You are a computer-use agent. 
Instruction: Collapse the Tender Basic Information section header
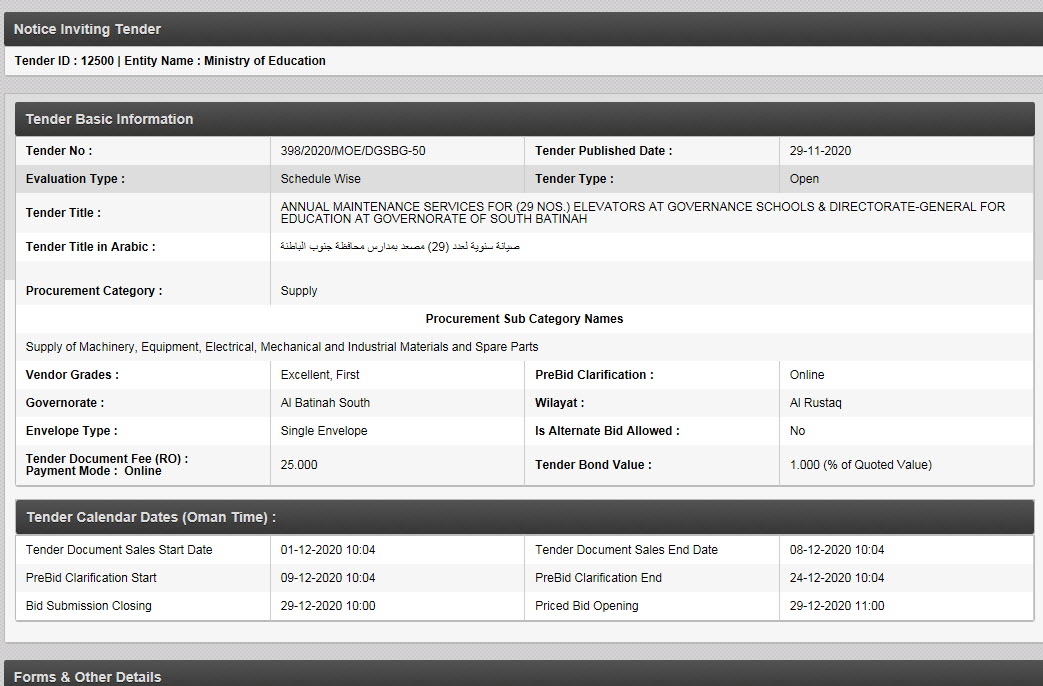[110, 119]
